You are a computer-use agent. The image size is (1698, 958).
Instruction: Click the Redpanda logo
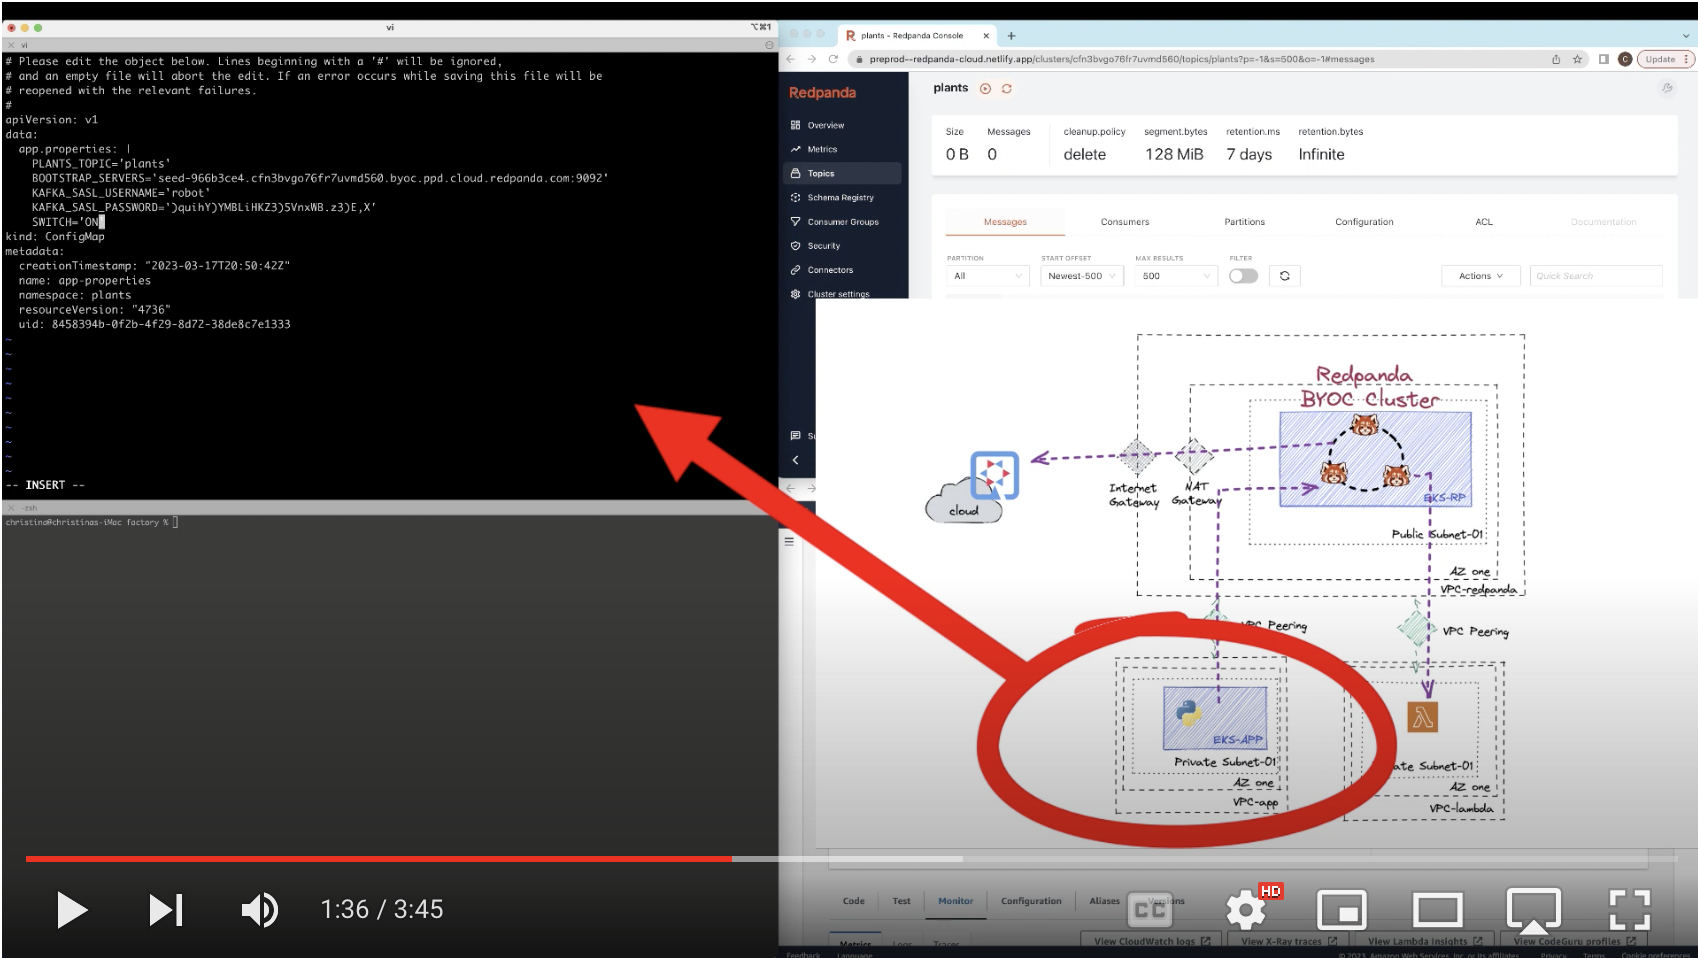coord(822,92)
